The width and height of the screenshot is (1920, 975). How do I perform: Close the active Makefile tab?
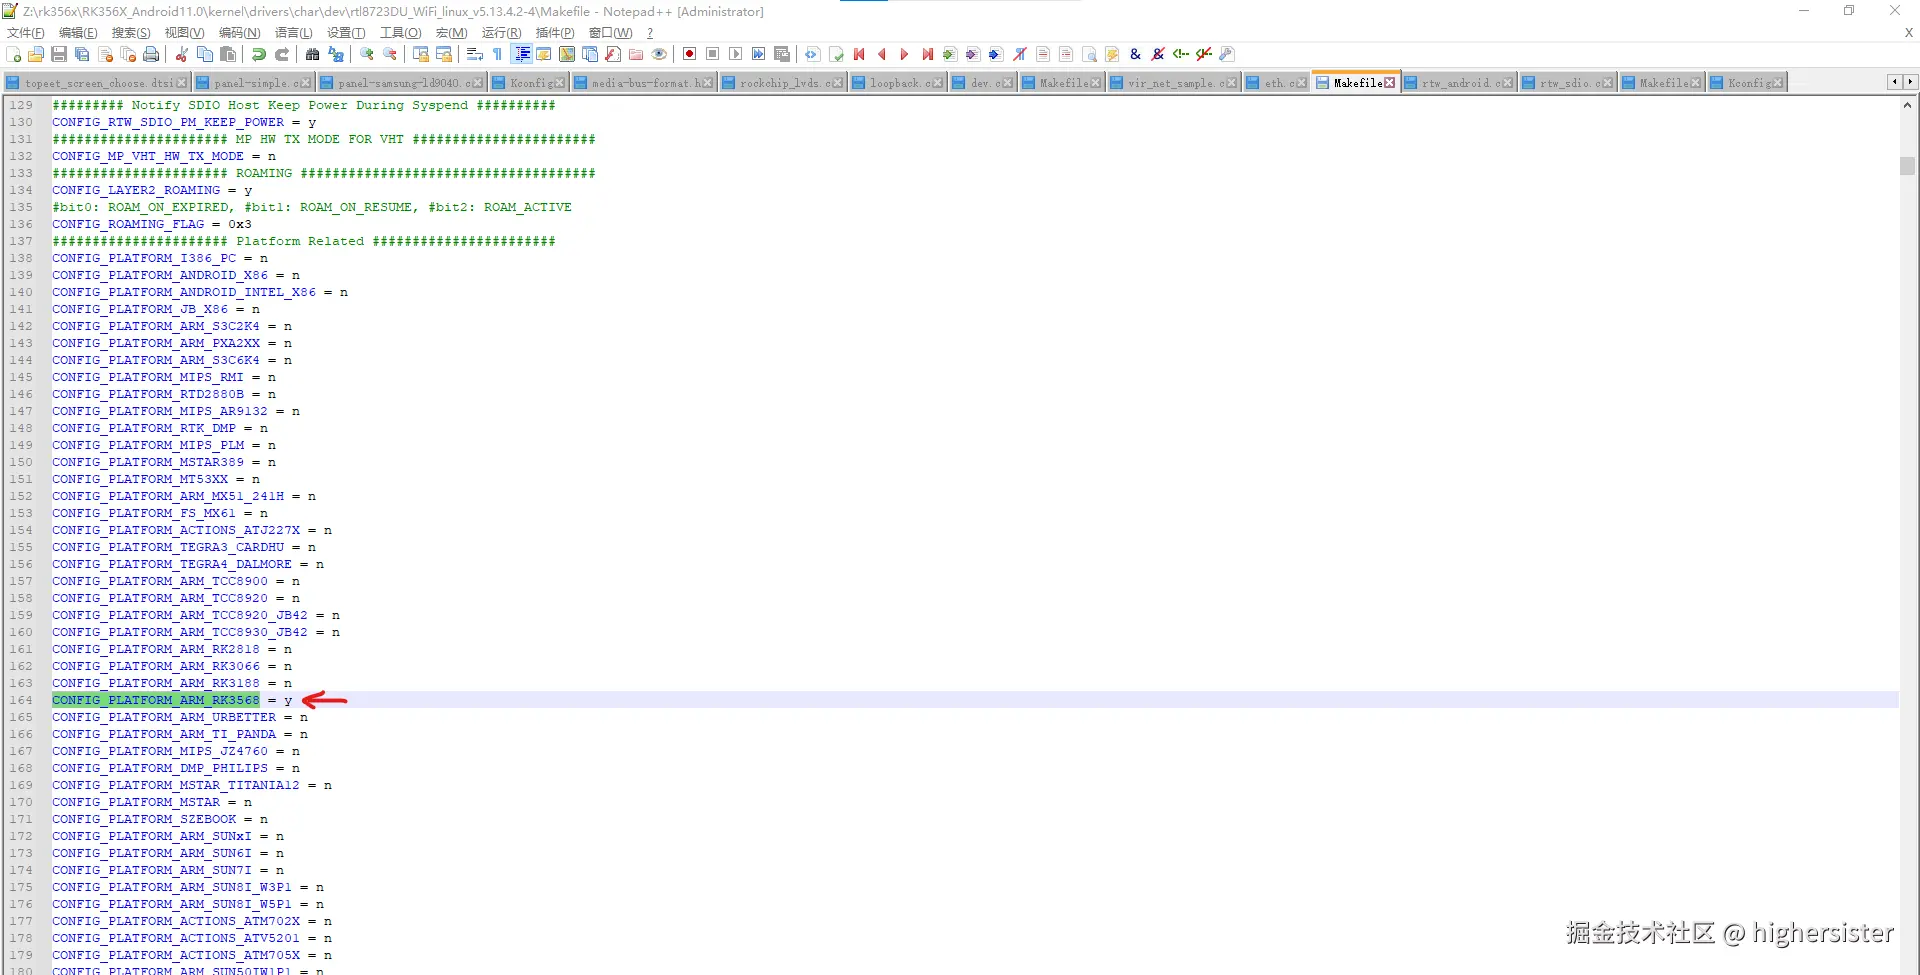click(x=1389, y=83)
